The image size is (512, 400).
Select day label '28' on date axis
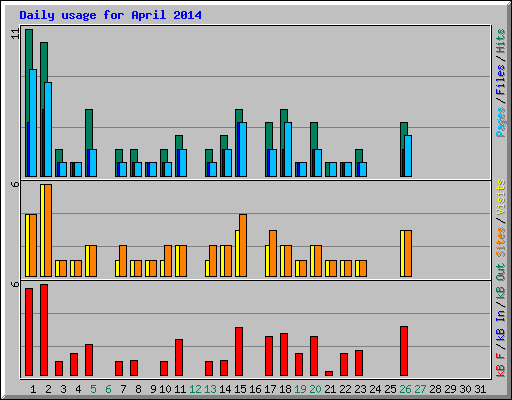pos(435,389)
